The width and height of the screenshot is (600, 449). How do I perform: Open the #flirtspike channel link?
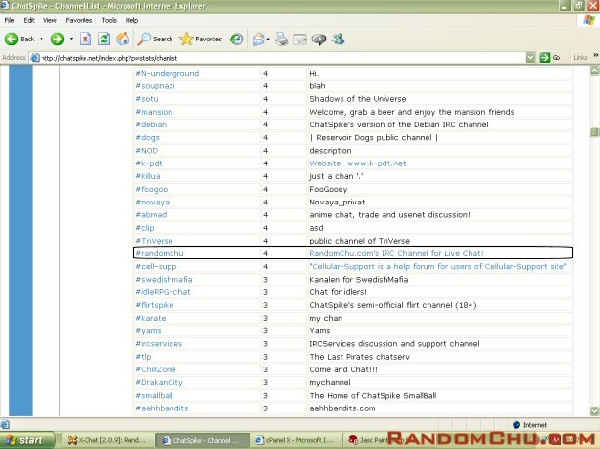click(155, 305)
